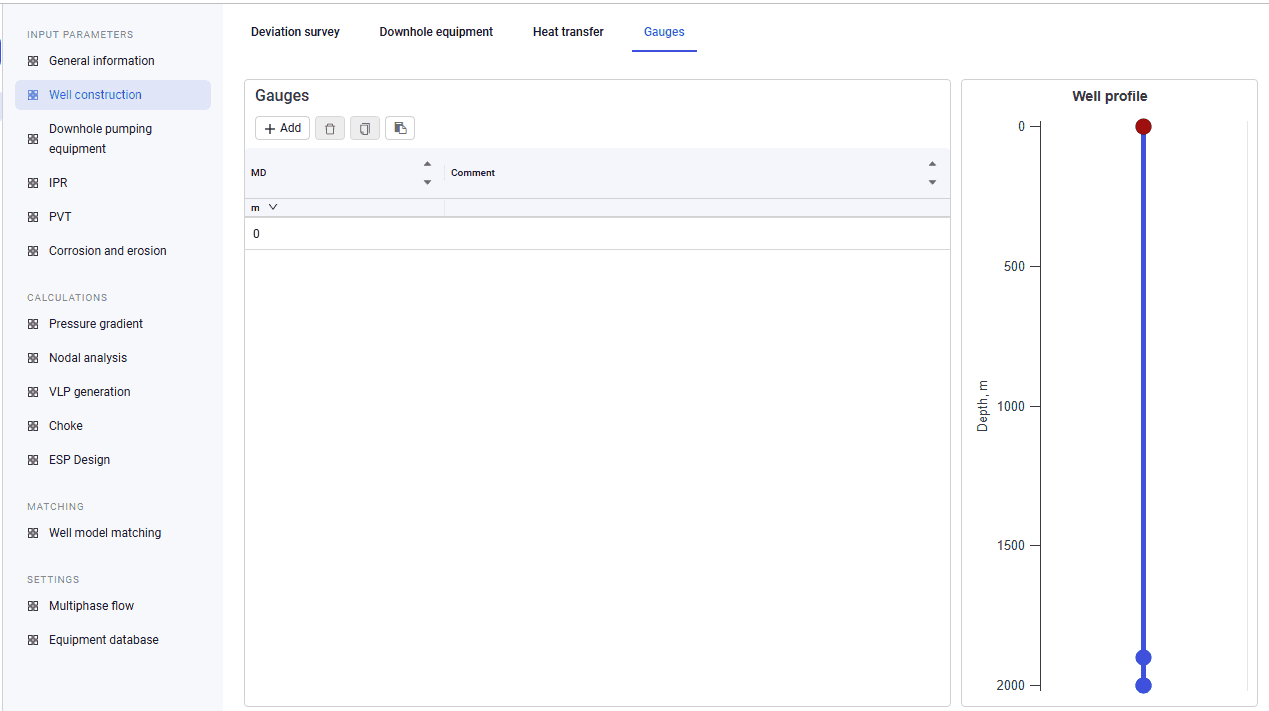1269x711 pixels.
Task: Click the blue marker just above the 2000 m point
Action: pos(1143,657)
